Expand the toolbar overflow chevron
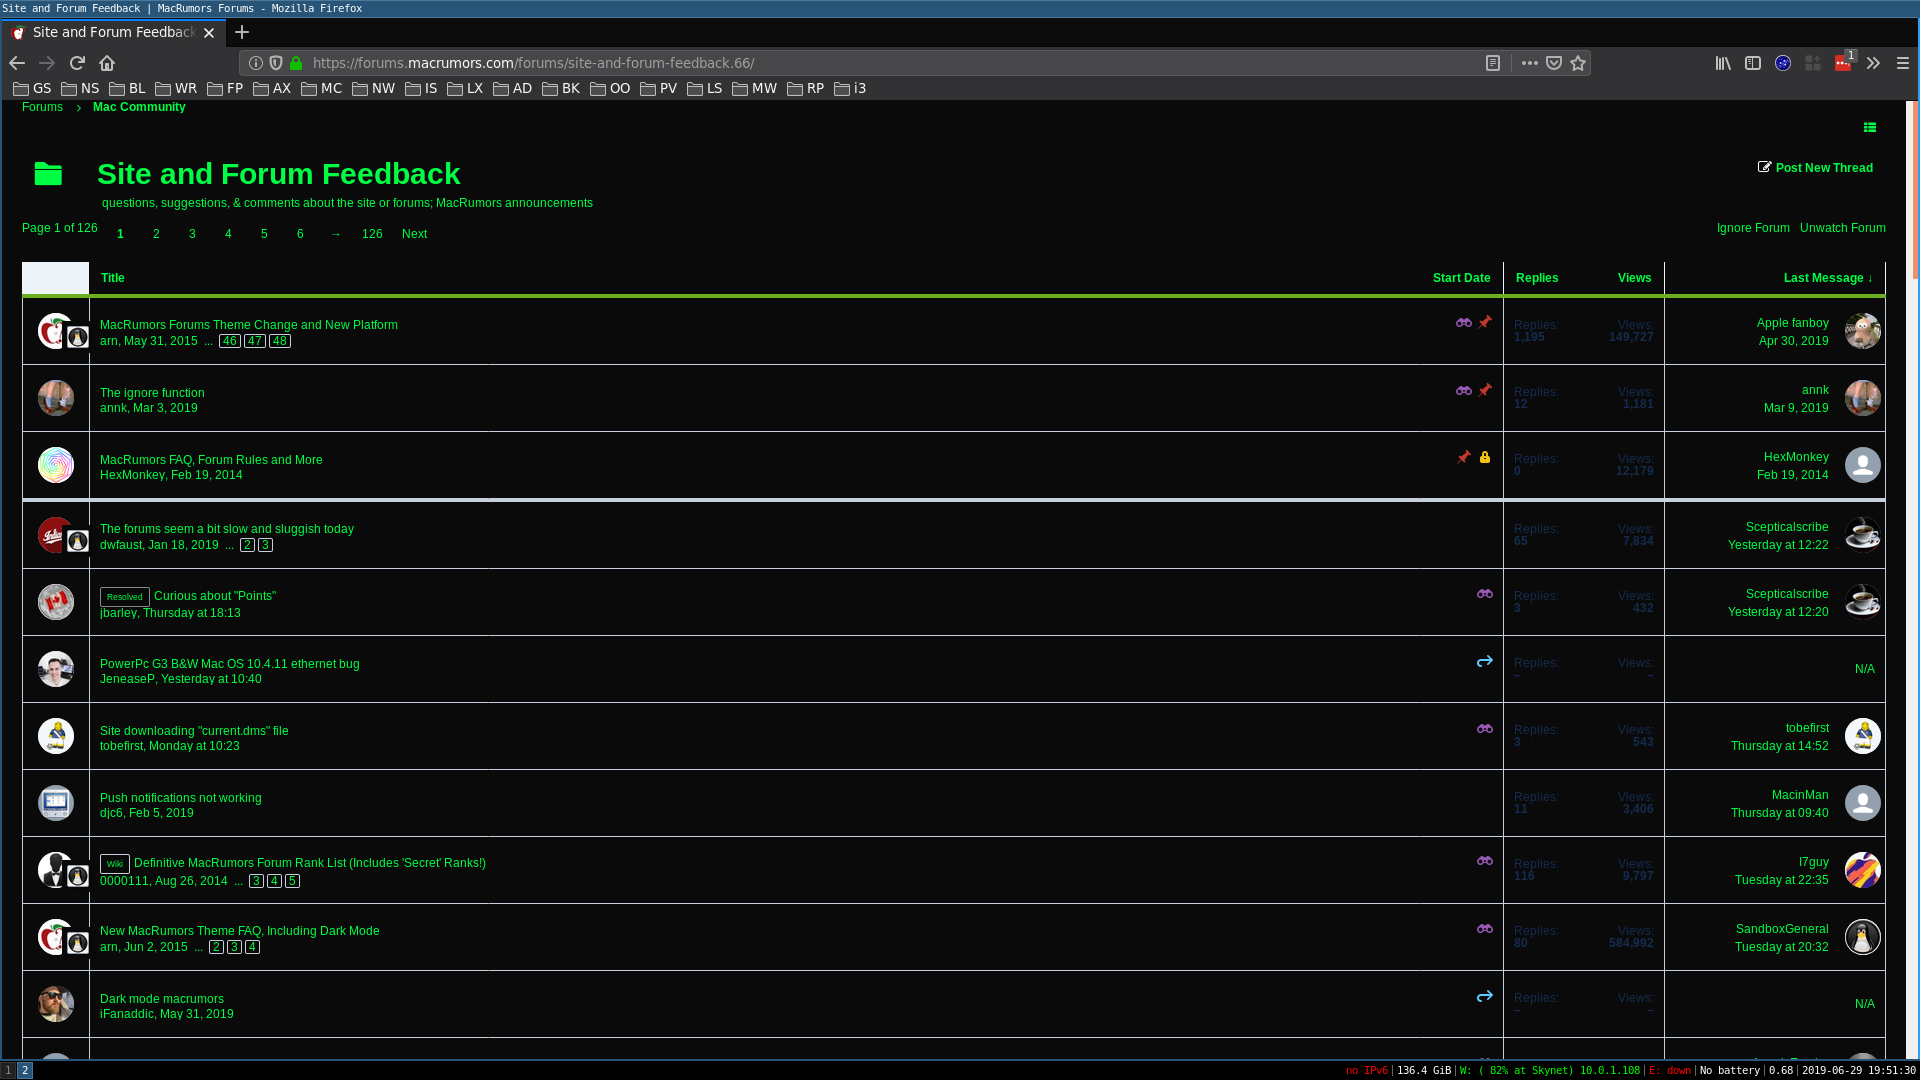Screen dimensions: 1920x1080 tap(1873, 63)
